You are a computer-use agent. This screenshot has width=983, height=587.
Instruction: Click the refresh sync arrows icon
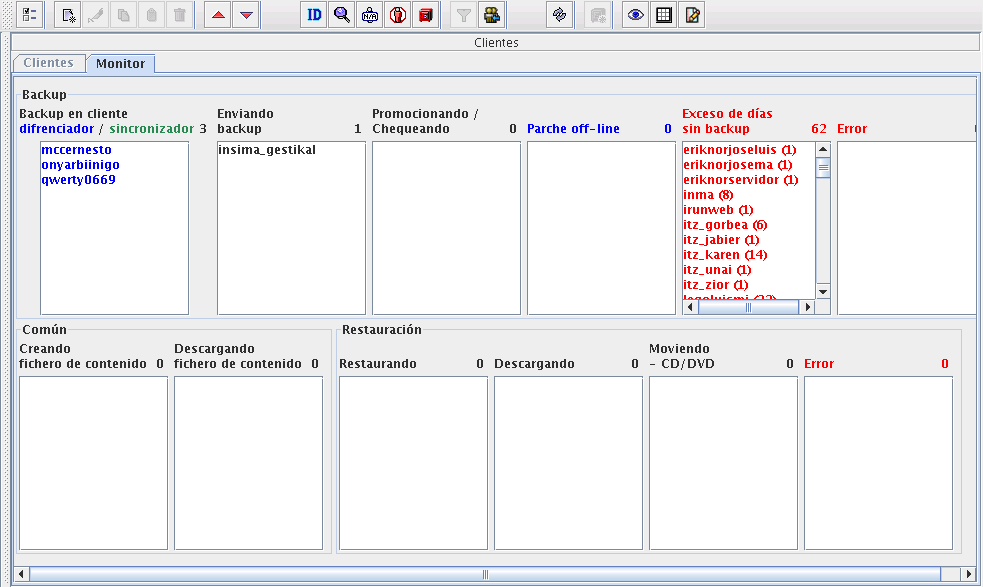pyautogui.click(x=560, y=15)
